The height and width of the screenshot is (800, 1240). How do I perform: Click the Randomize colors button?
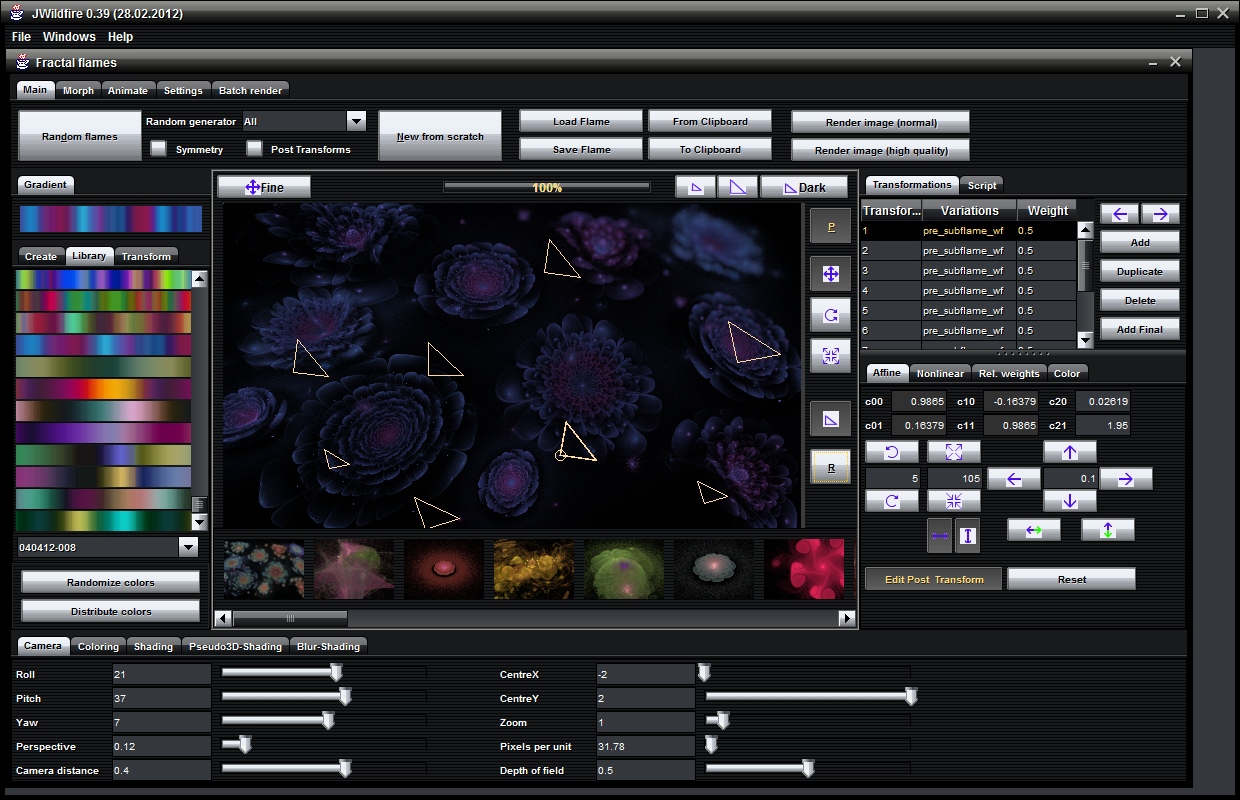pos(111,583)
